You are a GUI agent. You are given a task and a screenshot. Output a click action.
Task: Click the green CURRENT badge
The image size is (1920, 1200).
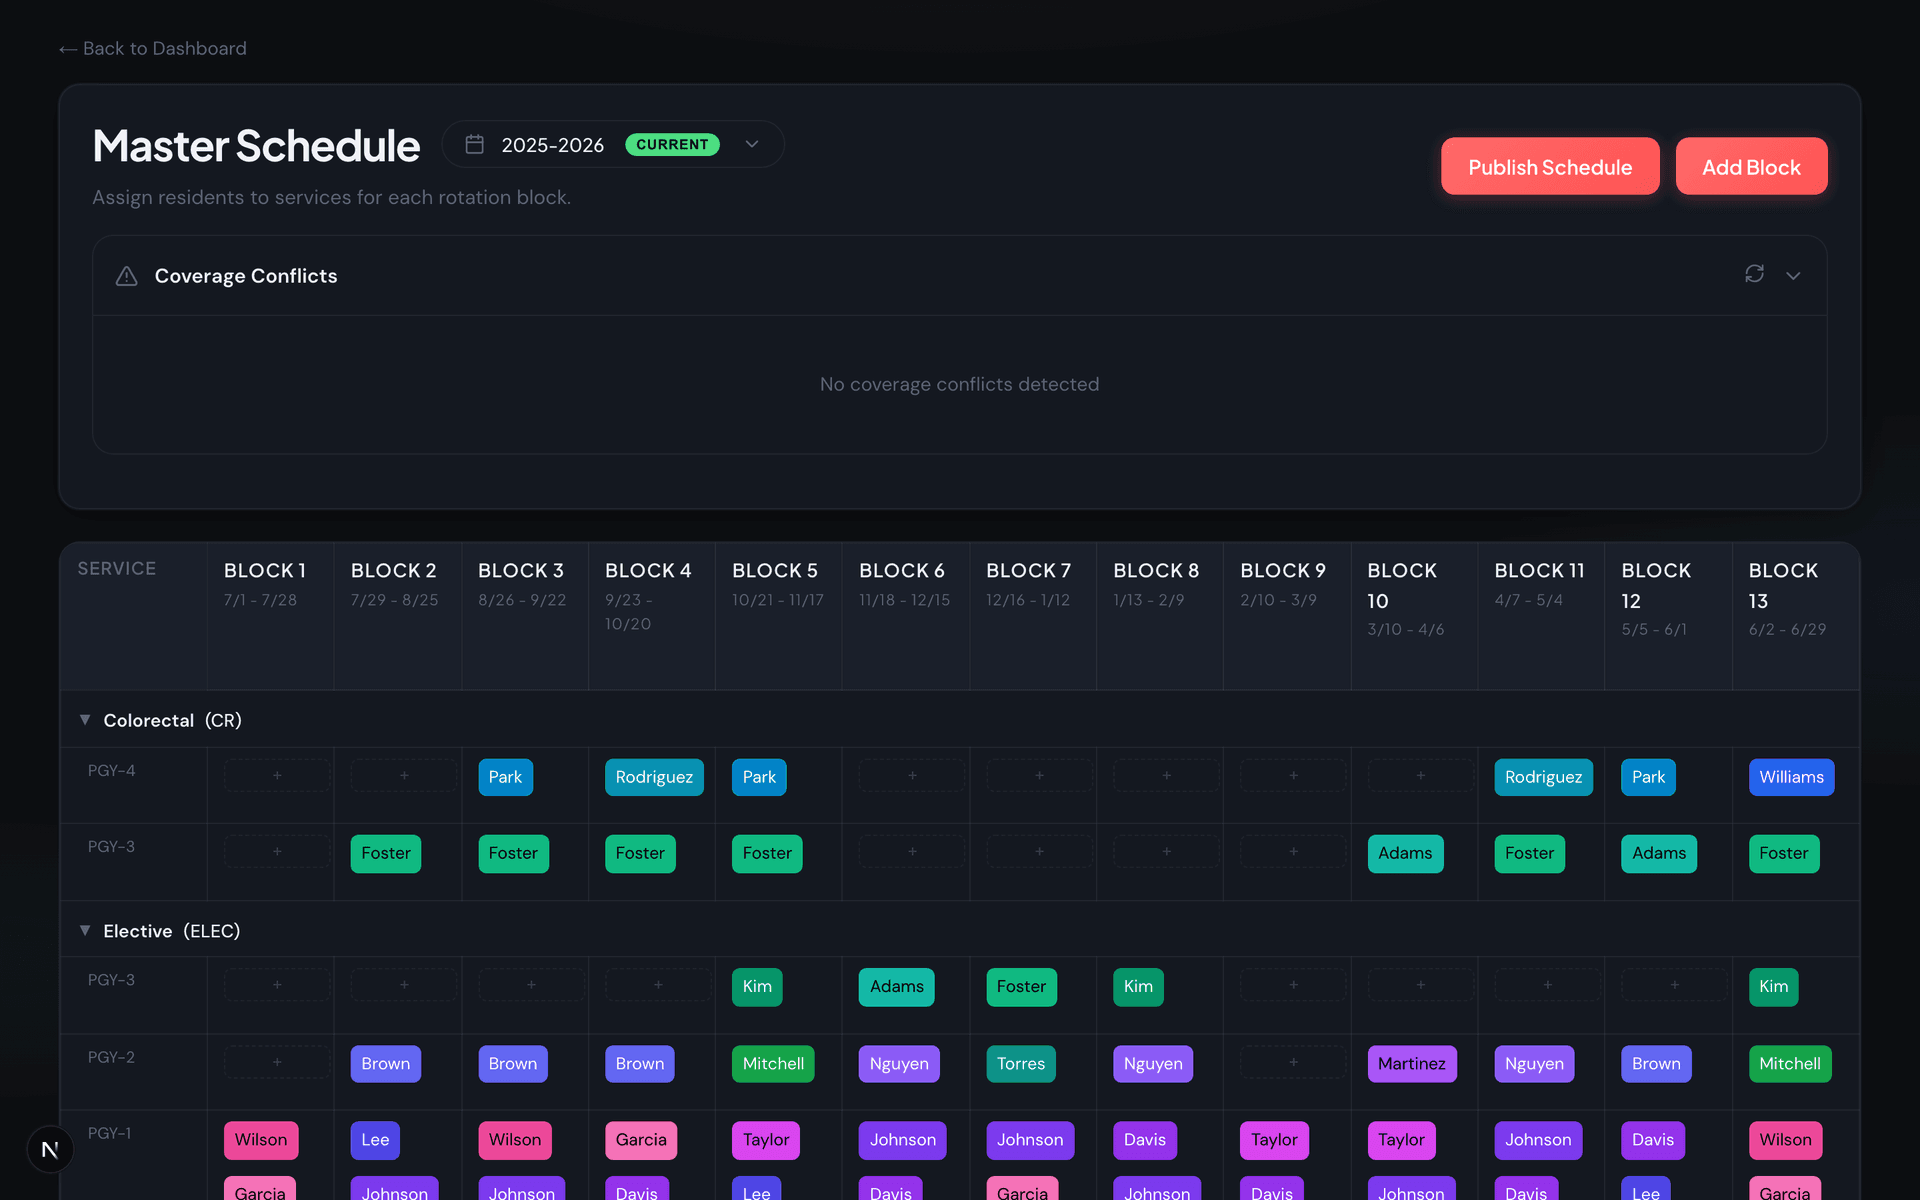tap(672, 144)
